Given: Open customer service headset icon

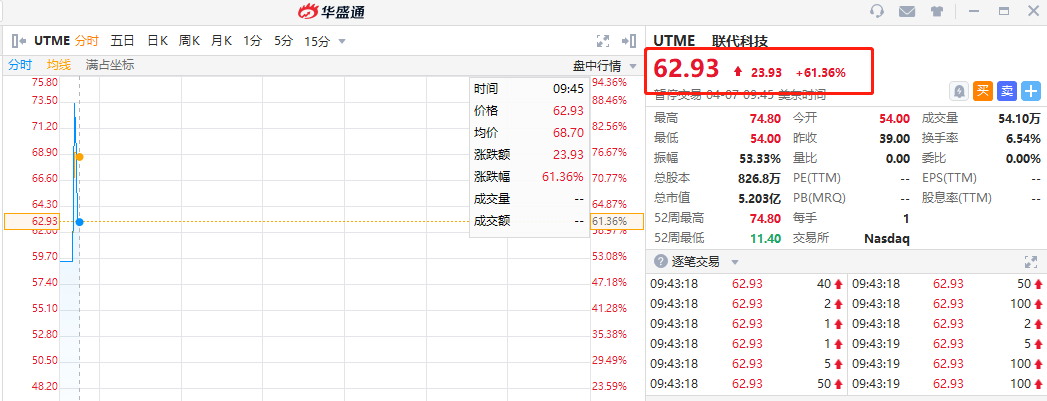Looking at the screenshot, I should click(877, 11).
